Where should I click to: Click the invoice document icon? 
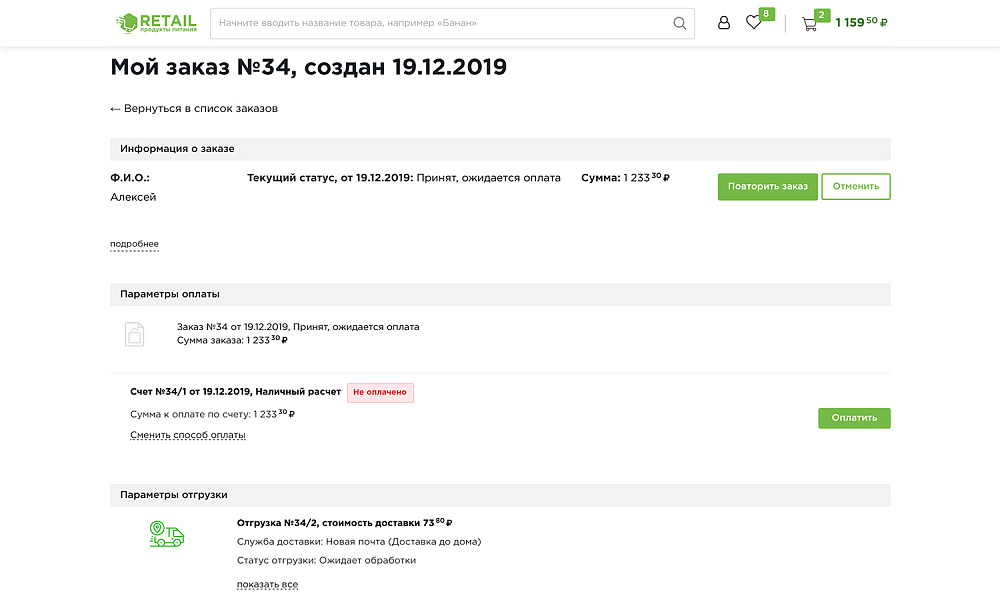(137, 334)
